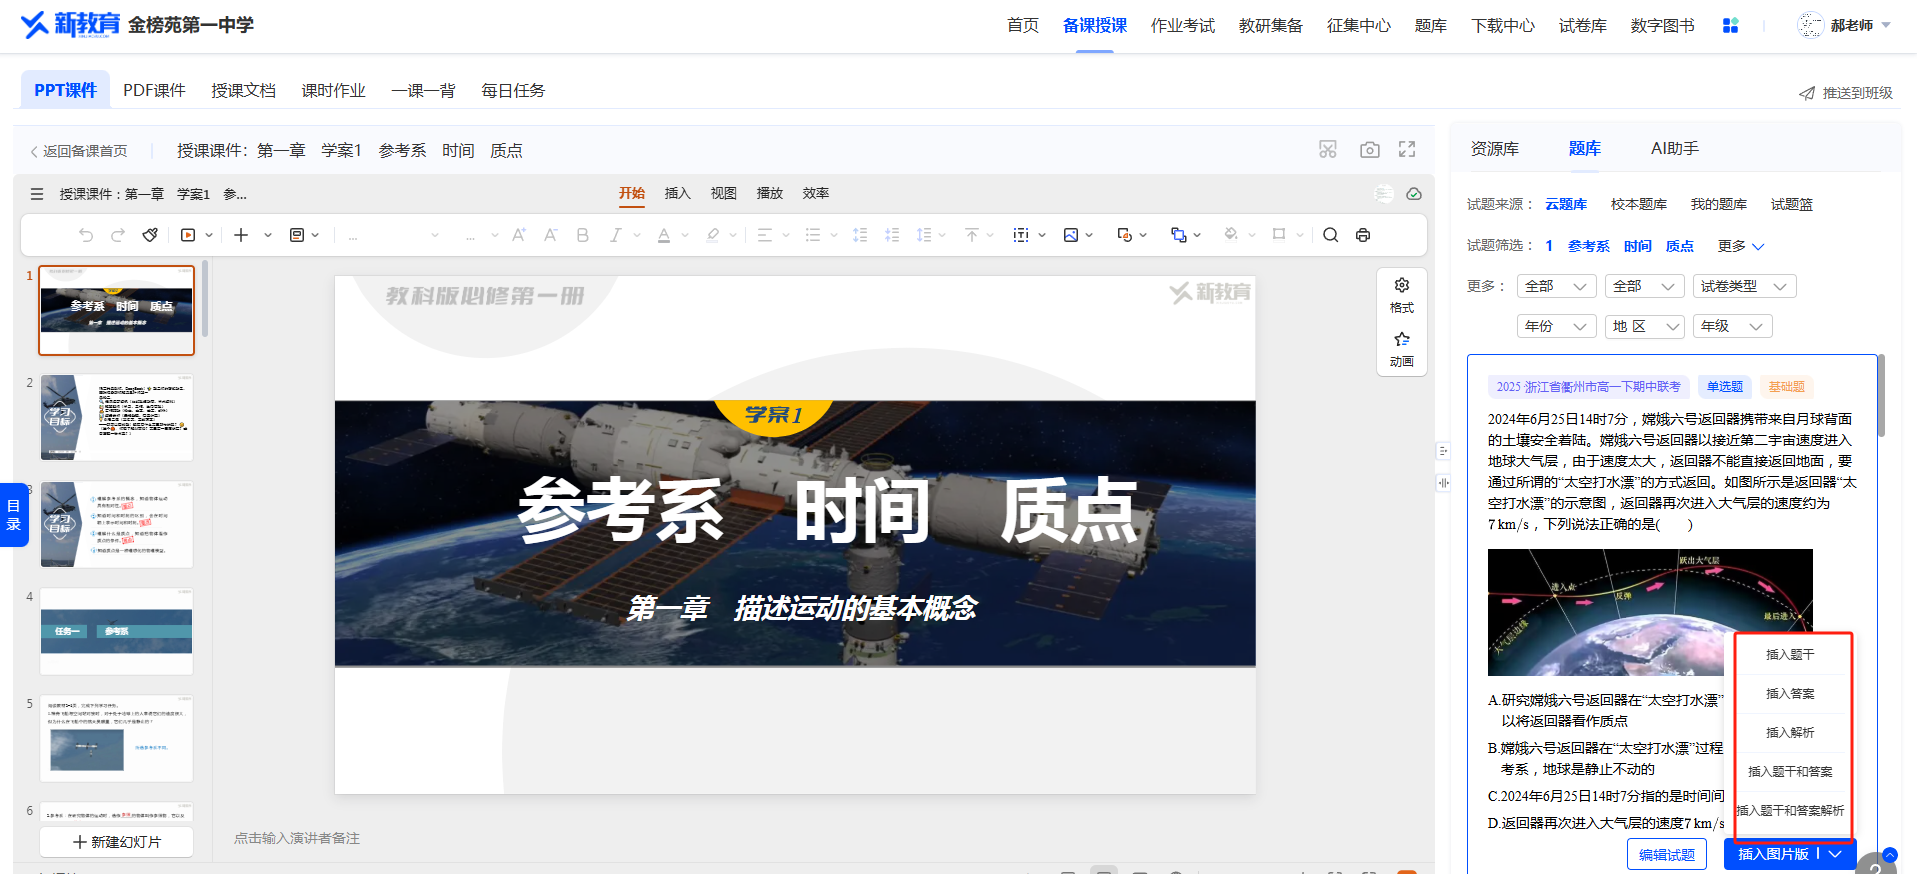The height and width of the screenshot is (874, 1917).
Task: Open the 年份 dropdown
Action: tap(1557, 326)
